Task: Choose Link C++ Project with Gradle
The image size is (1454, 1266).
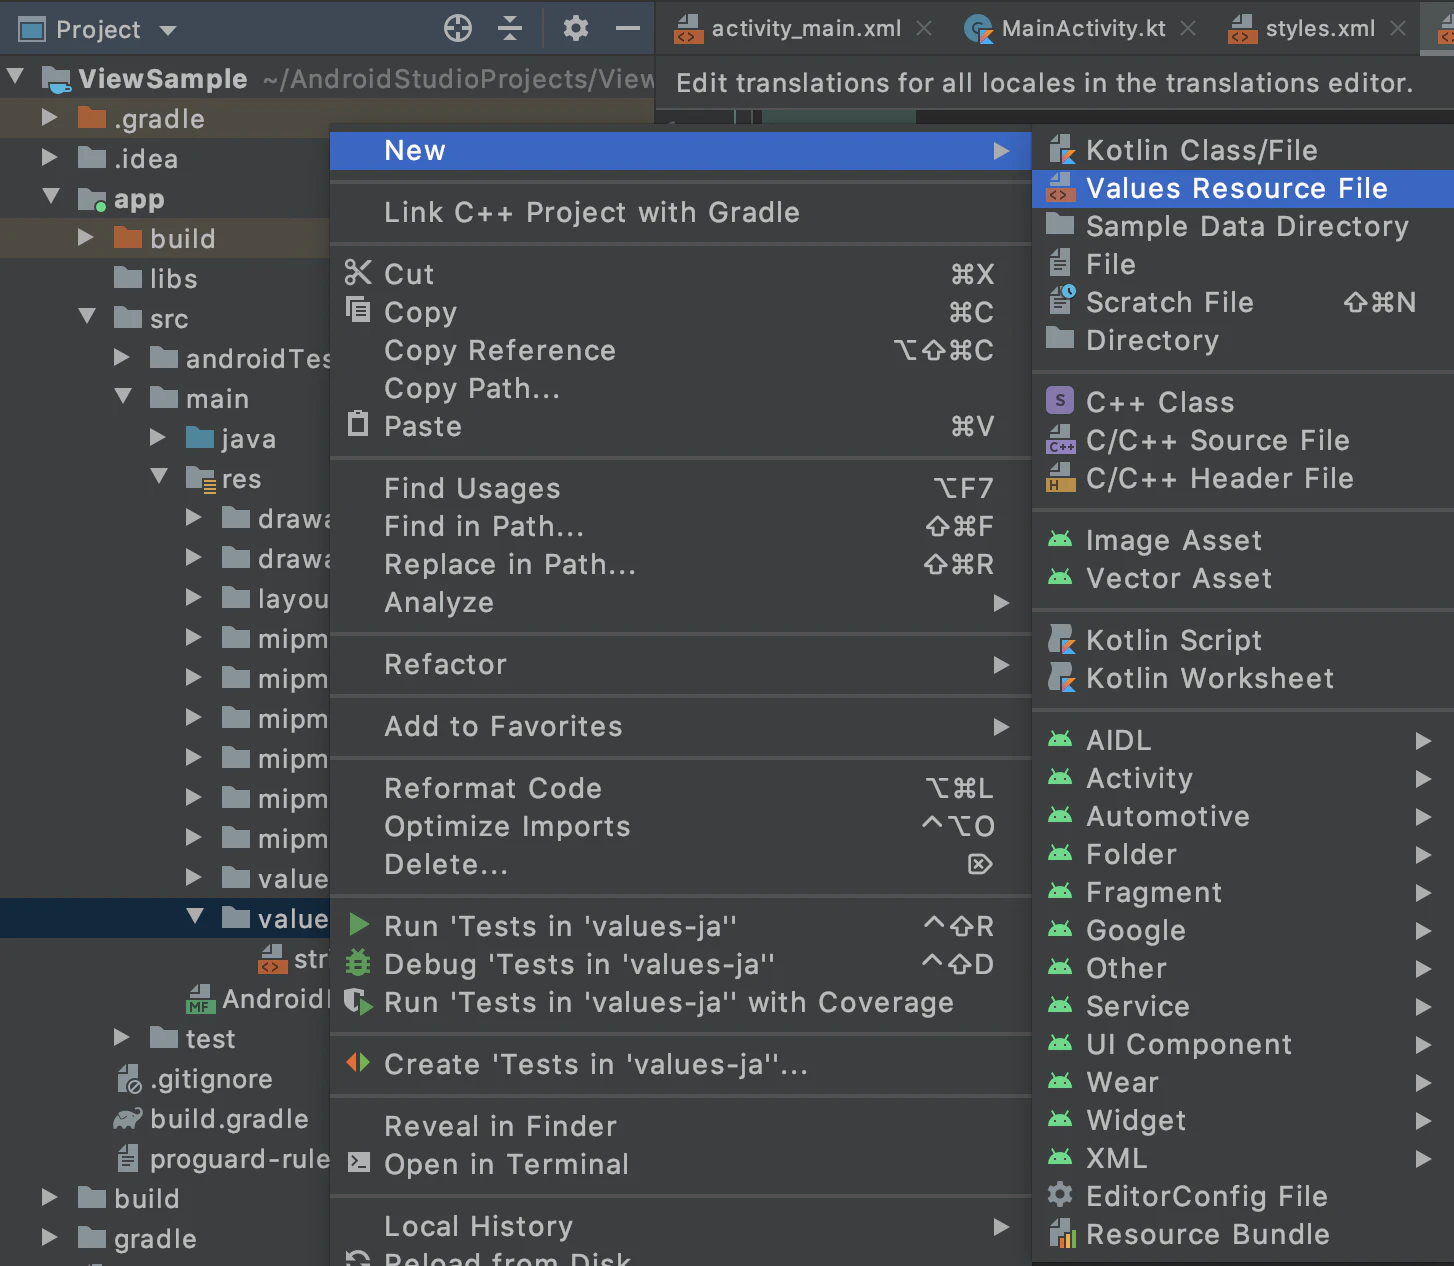Action: coord(680,212)
